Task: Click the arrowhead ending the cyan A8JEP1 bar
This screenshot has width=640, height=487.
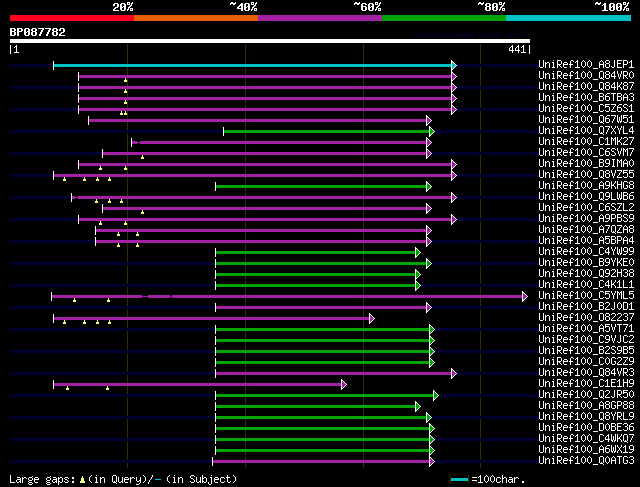Action: pos(453,65)
